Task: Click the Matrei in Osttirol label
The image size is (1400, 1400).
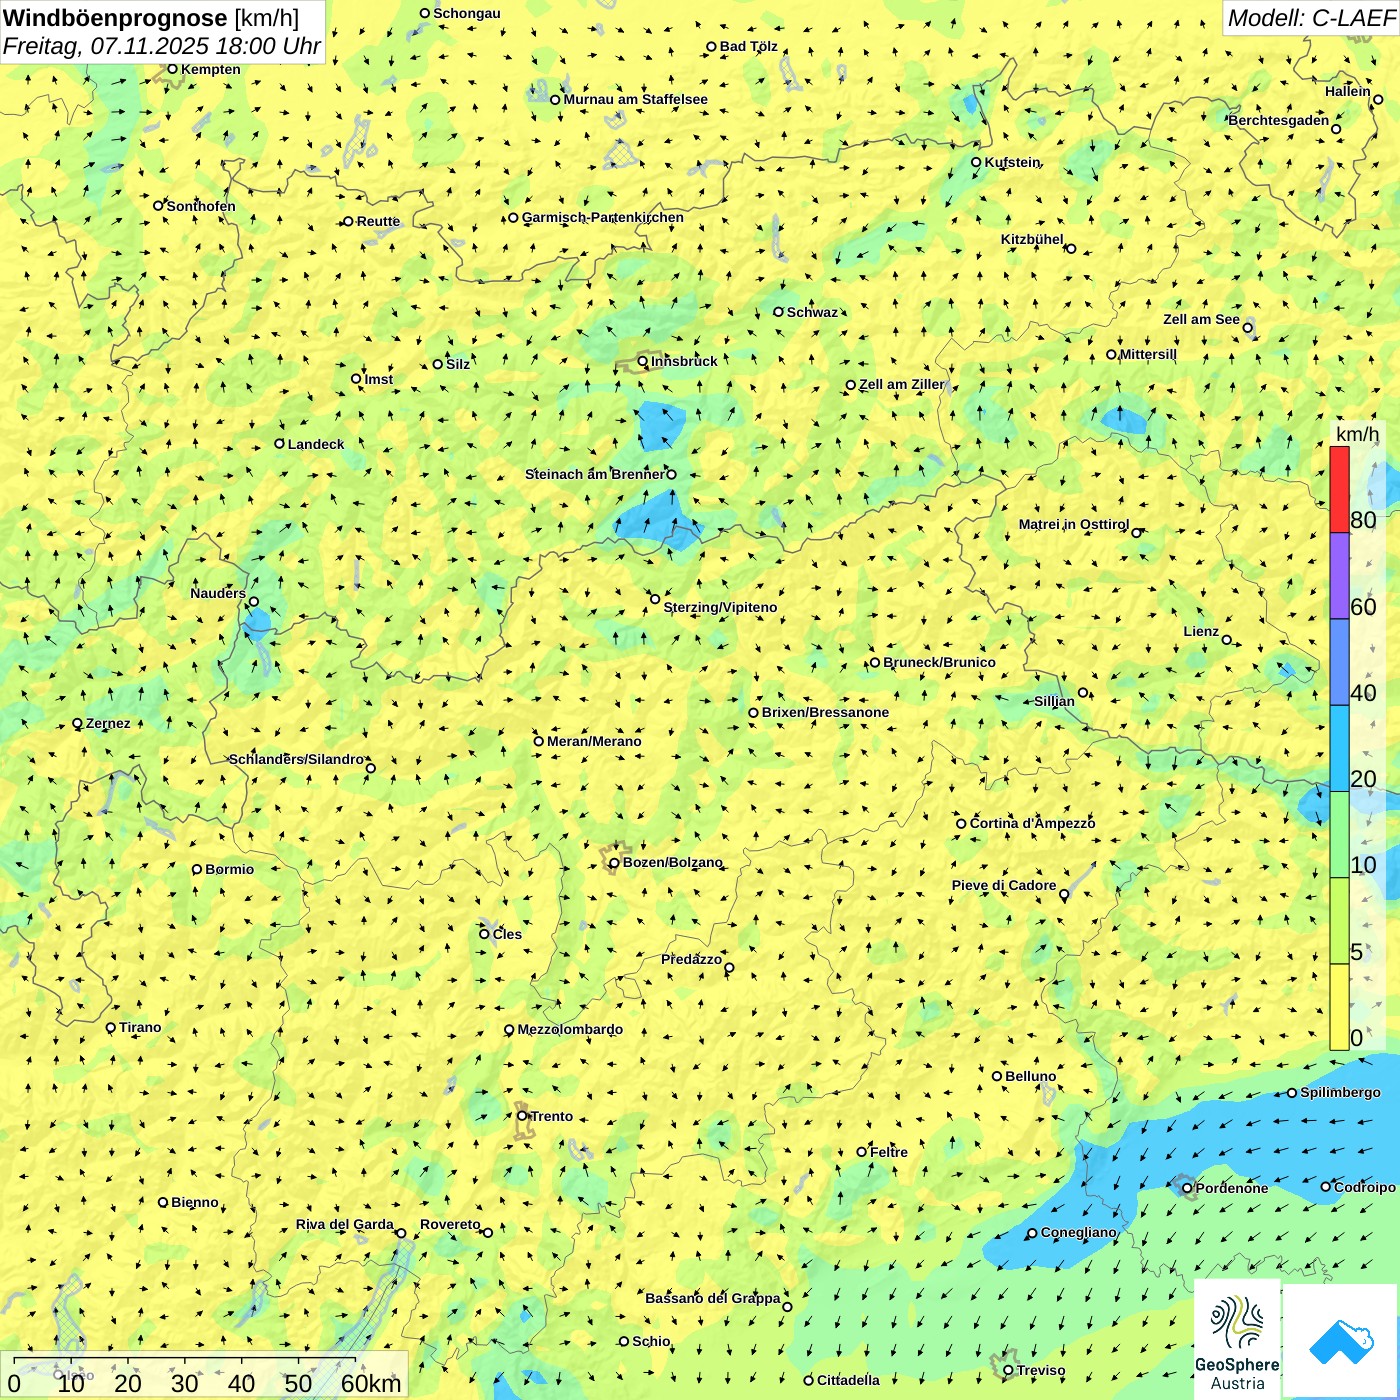Action: 1074,524
